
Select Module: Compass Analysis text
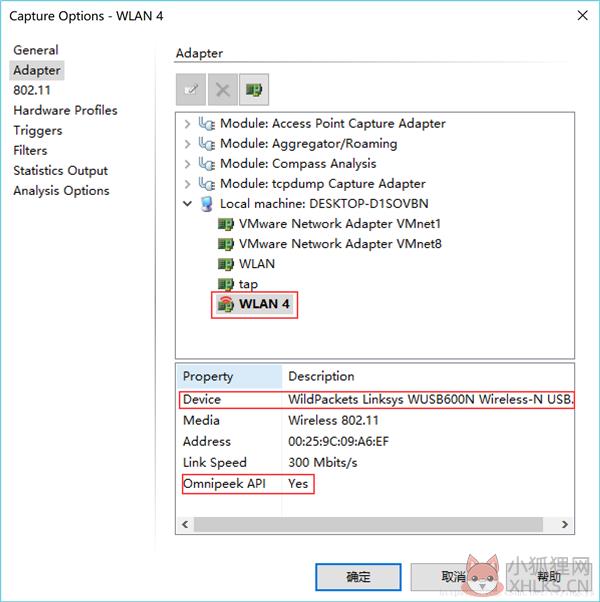(x=298, y=164)
